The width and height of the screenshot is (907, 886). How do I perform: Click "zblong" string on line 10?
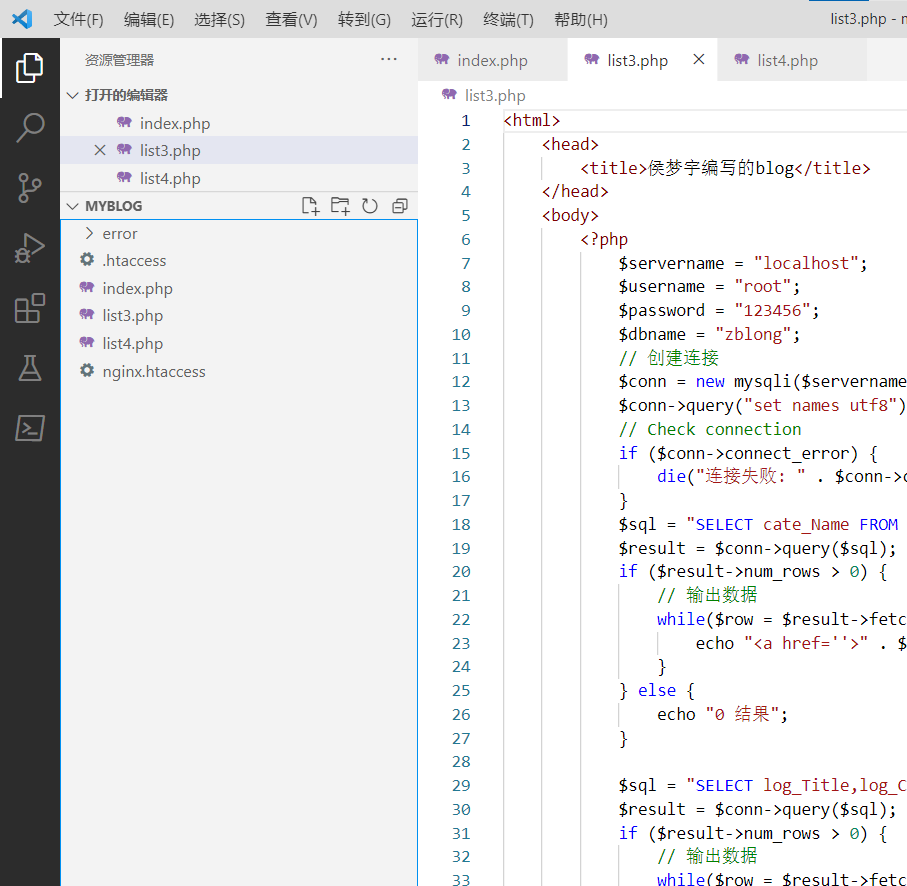click(753, 334)
